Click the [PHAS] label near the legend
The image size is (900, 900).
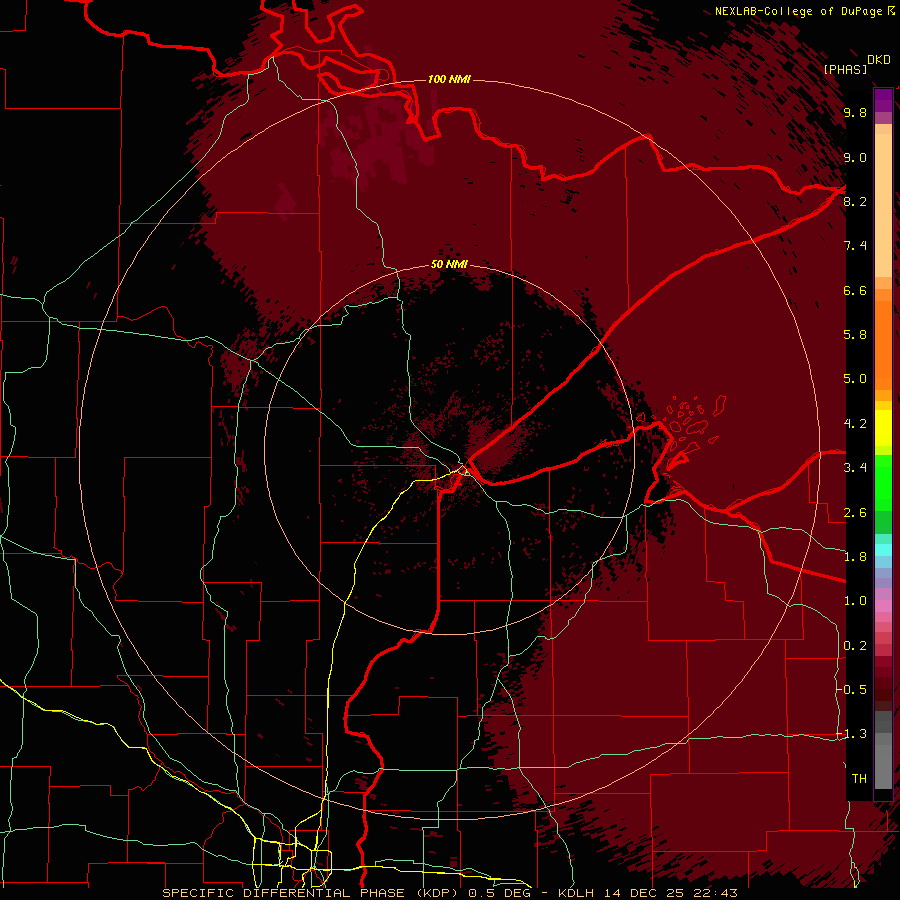pos(845,69)
